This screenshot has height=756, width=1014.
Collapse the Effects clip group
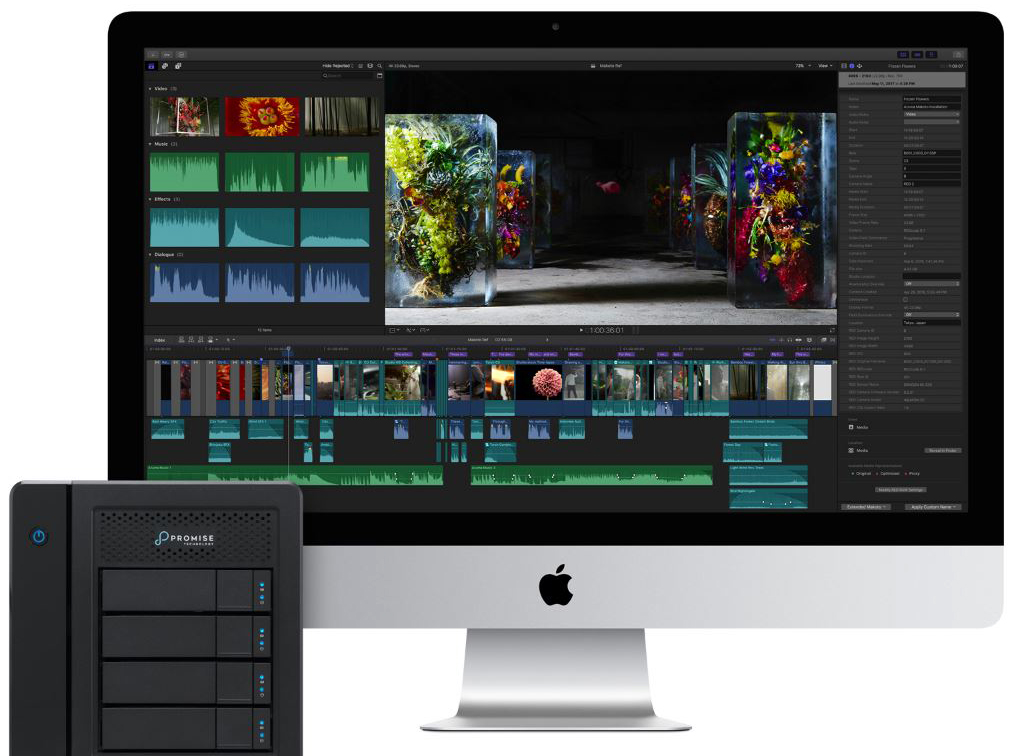(150, 199)
